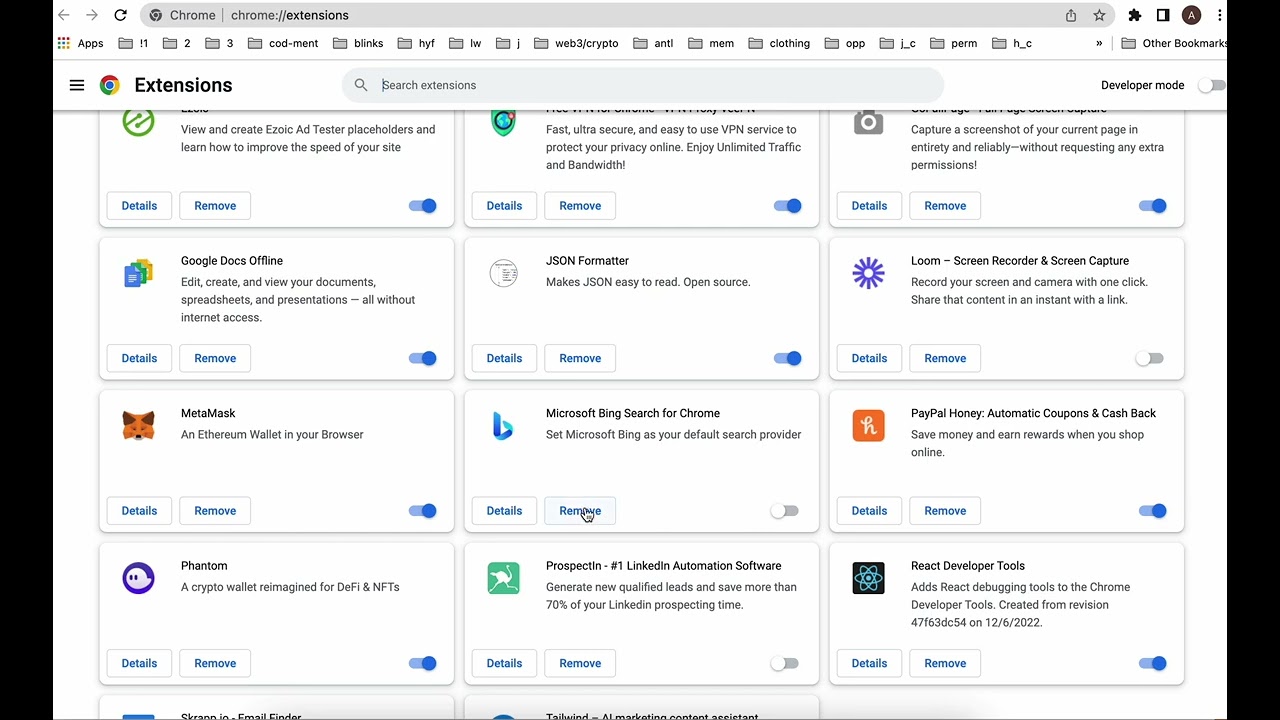The height and width of the screenshot is (720, 1280).
Task: Remove the ProspectIn extension
Action: tap(580, 663)
